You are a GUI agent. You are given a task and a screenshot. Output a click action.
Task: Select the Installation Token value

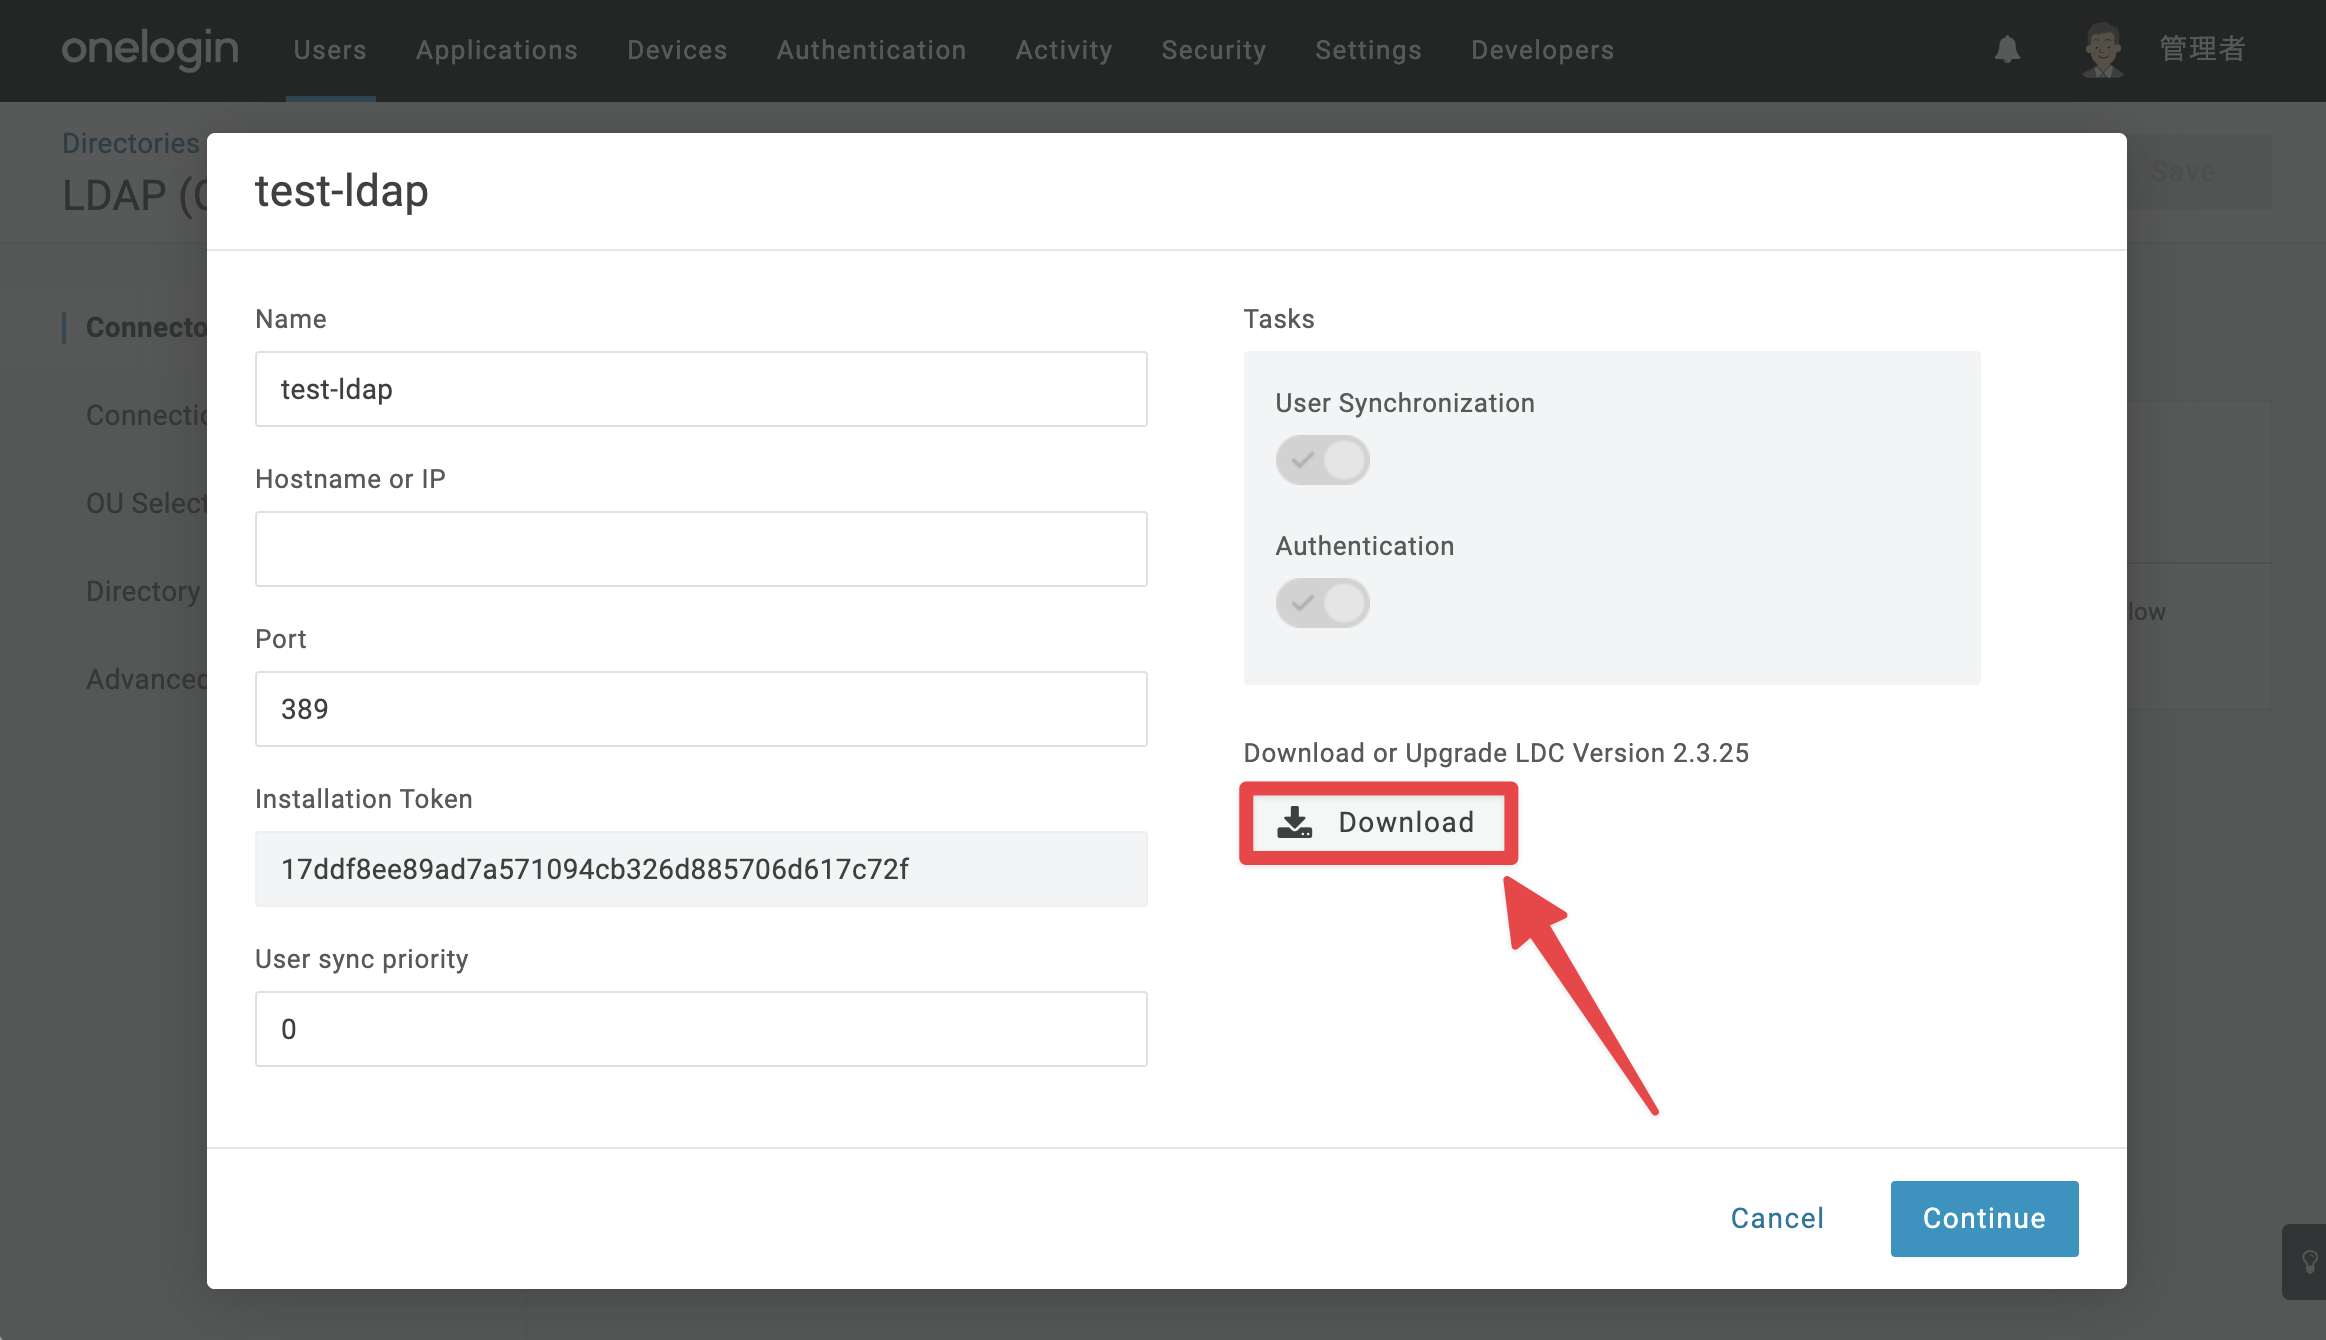click(x=701, y=869)
